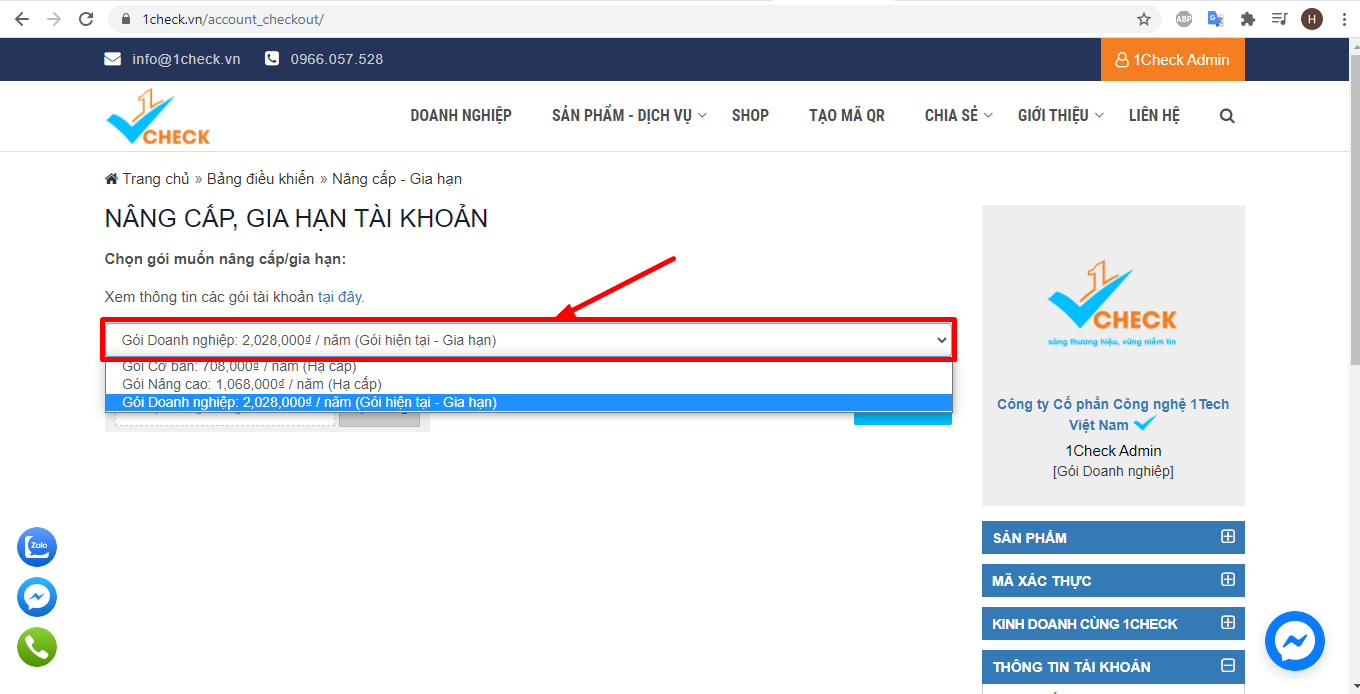The height and width of the screenshot is (694, 1360).
Task: Open site search with magnifier icon
Action: tap(1227, 116)
